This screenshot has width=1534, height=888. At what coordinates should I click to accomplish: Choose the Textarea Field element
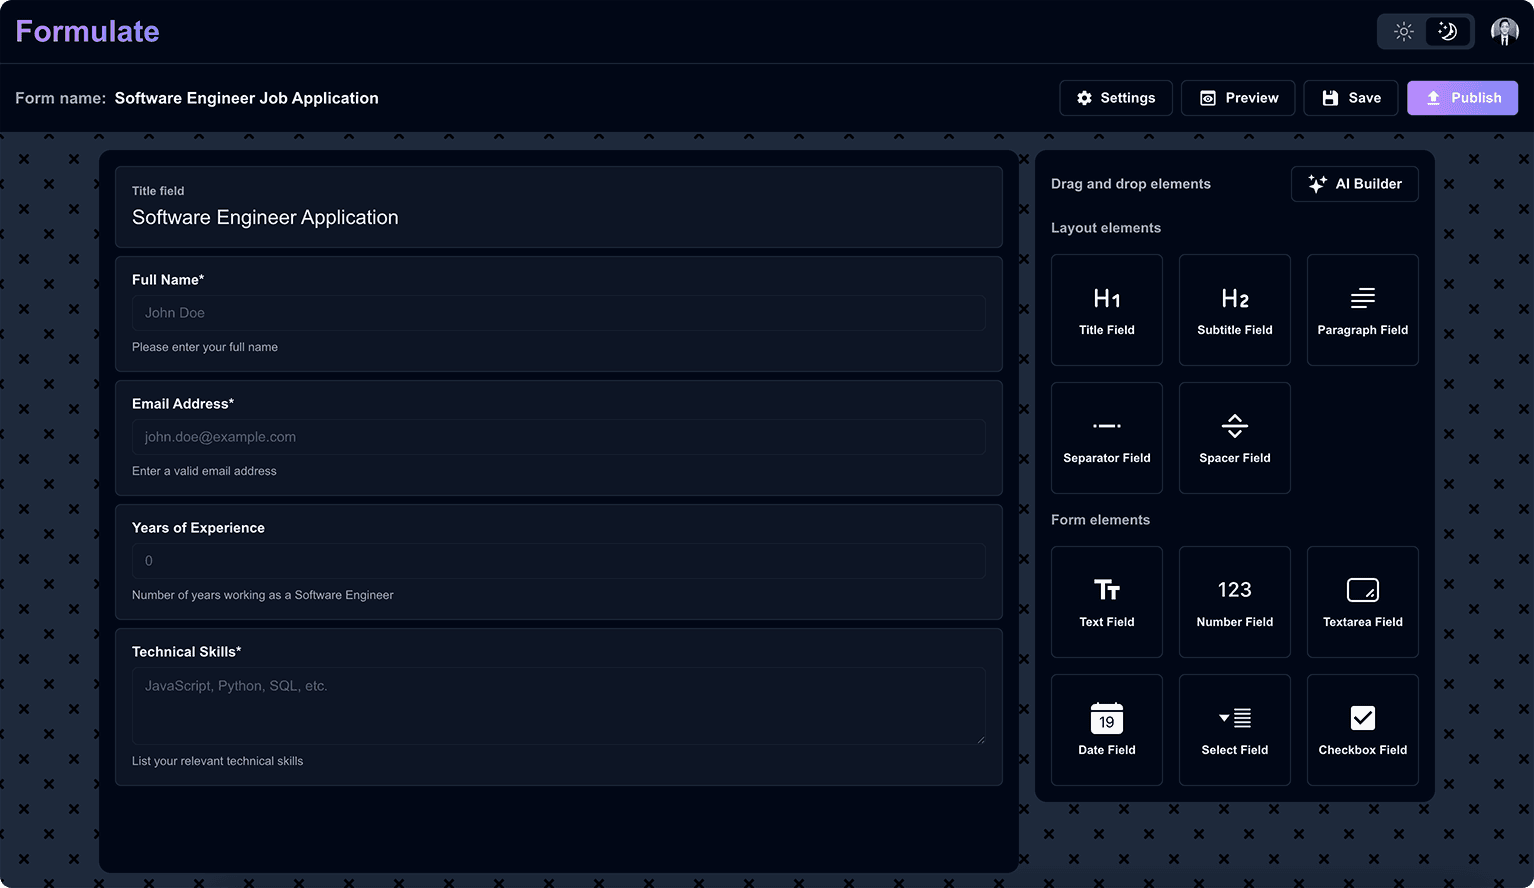pos(1362,601)
